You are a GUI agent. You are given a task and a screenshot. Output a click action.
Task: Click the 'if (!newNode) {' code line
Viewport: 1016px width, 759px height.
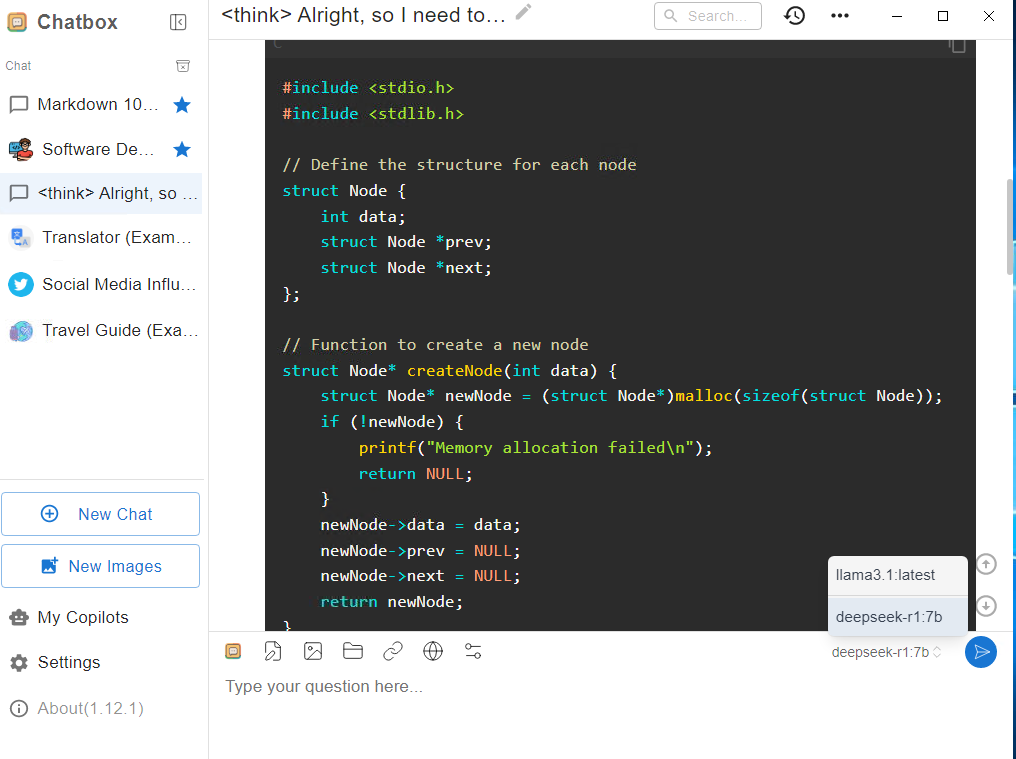point(392,422)
